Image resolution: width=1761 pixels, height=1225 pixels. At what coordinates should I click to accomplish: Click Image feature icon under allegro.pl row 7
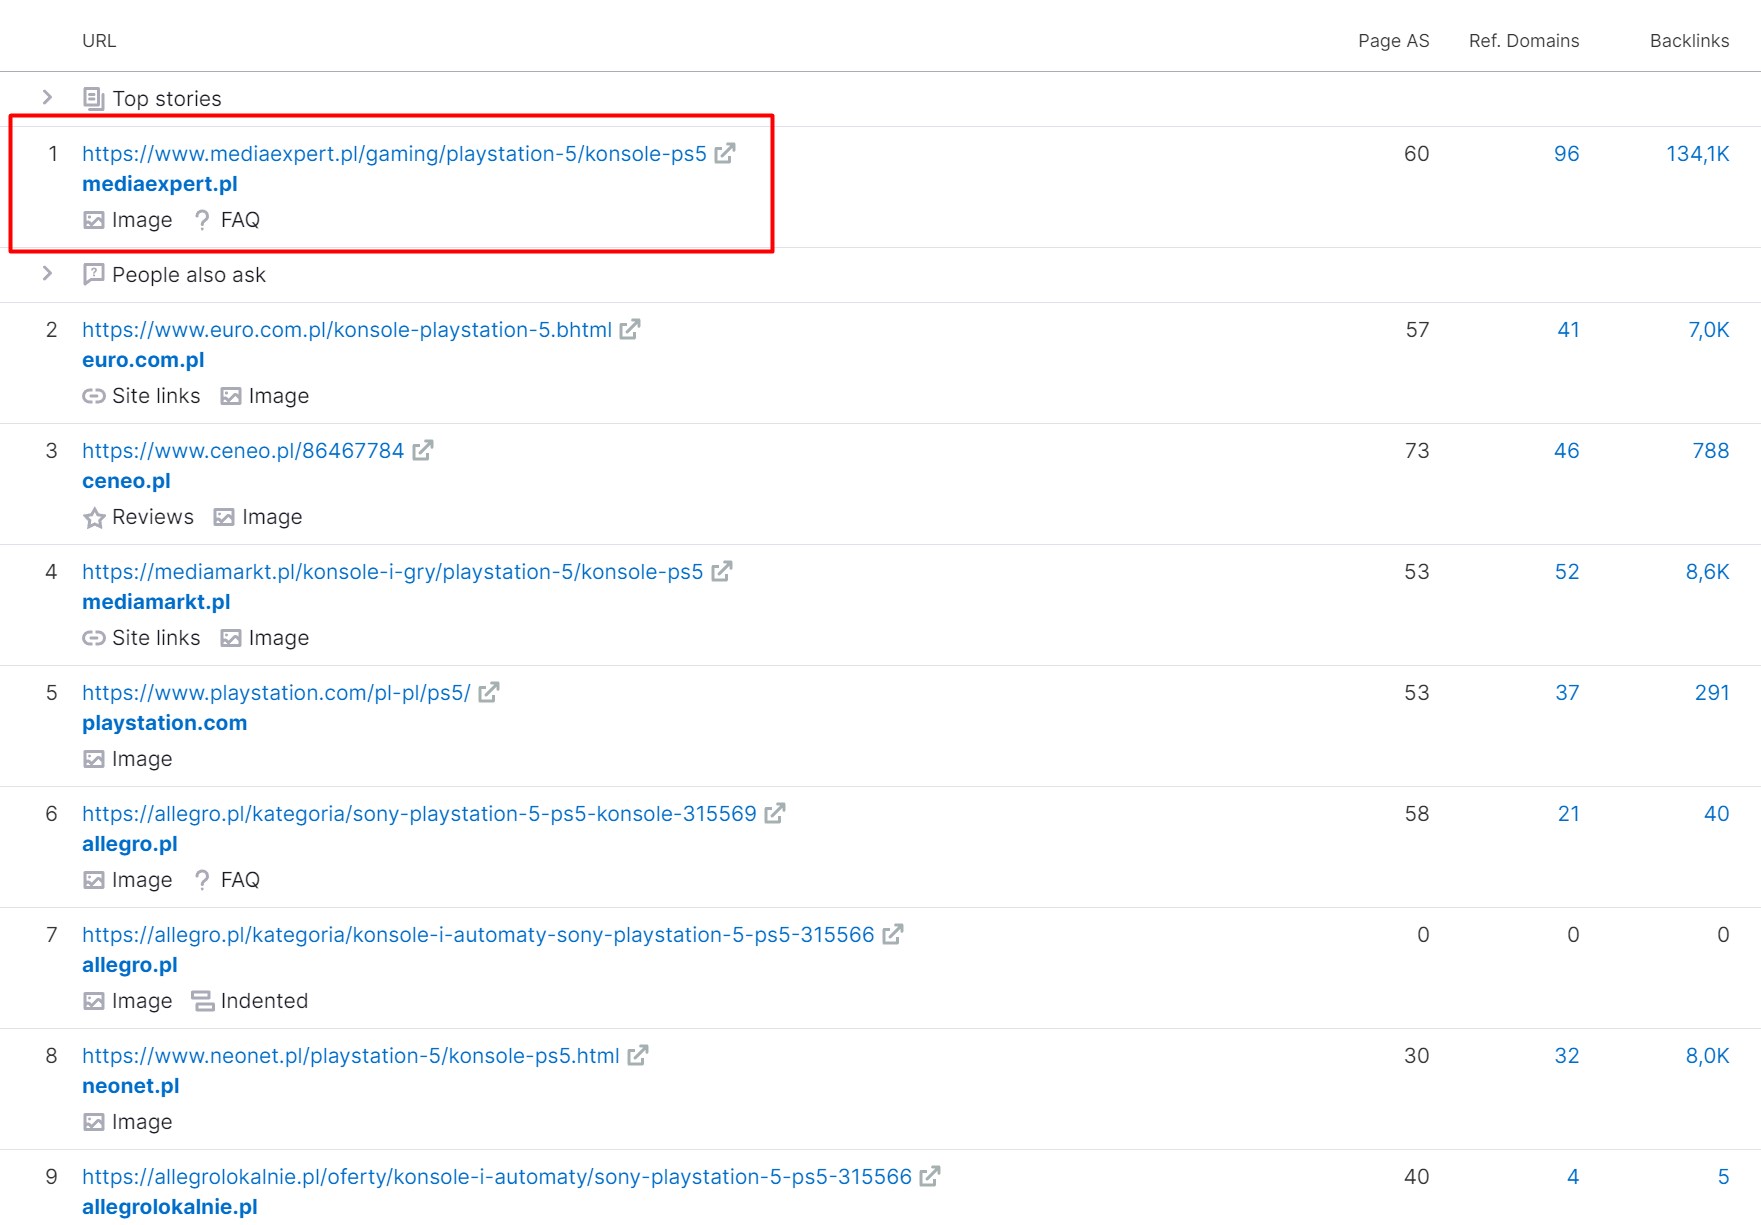point(94,1001)
